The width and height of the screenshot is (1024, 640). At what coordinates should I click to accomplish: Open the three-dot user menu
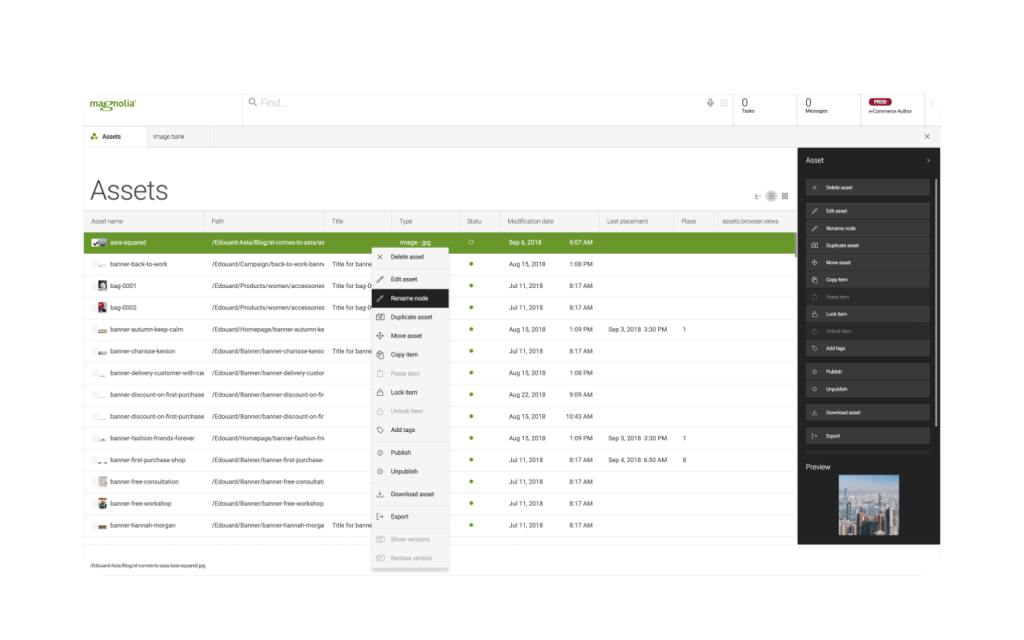pyautogui.click(x=932, y=103)
